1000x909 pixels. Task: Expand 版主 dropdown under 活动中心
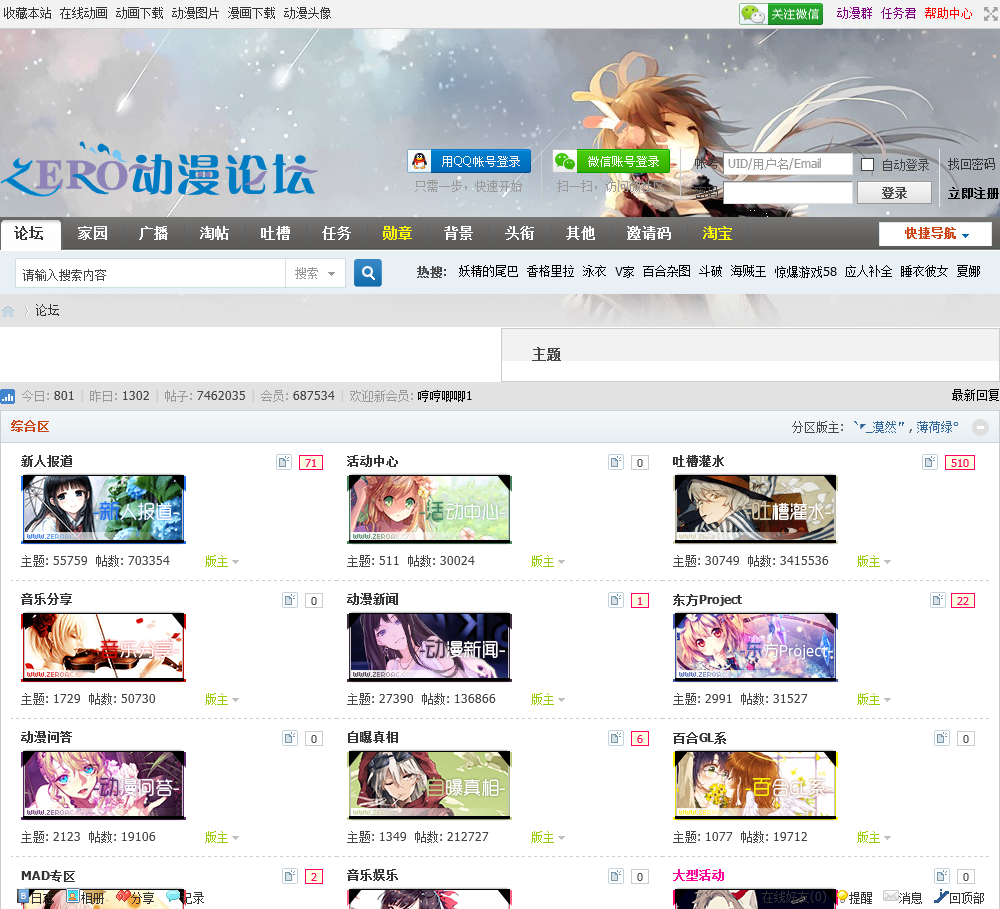click(547, 561)
